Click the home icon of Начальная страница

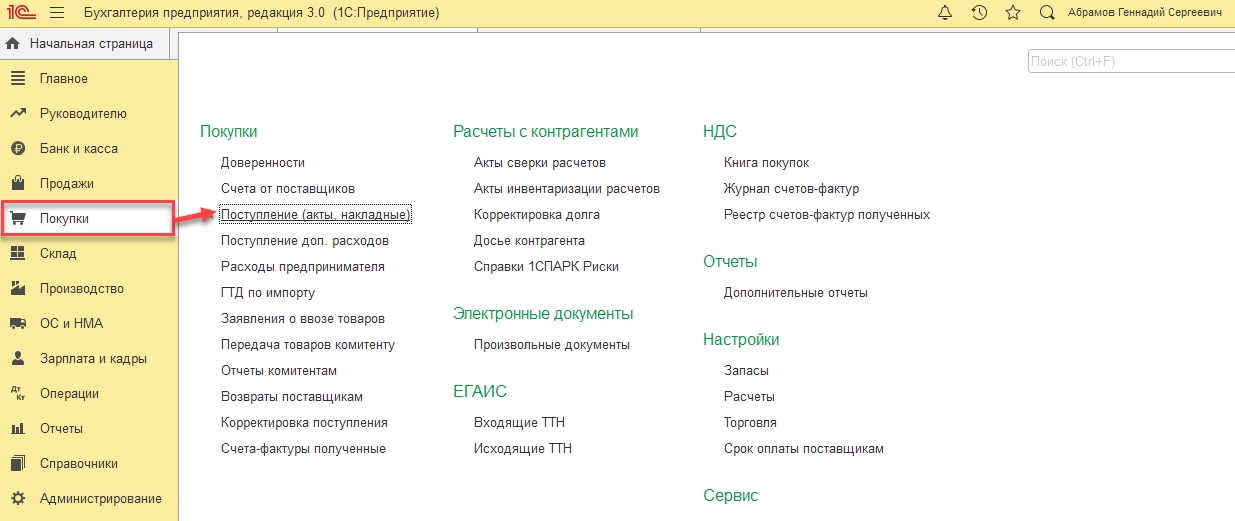[x=14, y=44]
